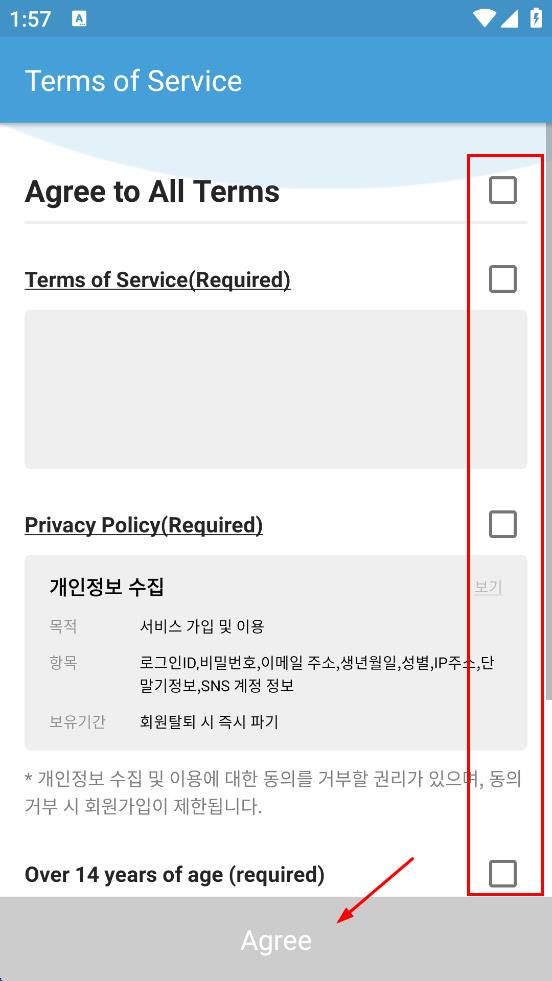This screenshot has width=552, height=981.
Task: Check the Agree to All Terms box
Action: (x=503, y=190)
